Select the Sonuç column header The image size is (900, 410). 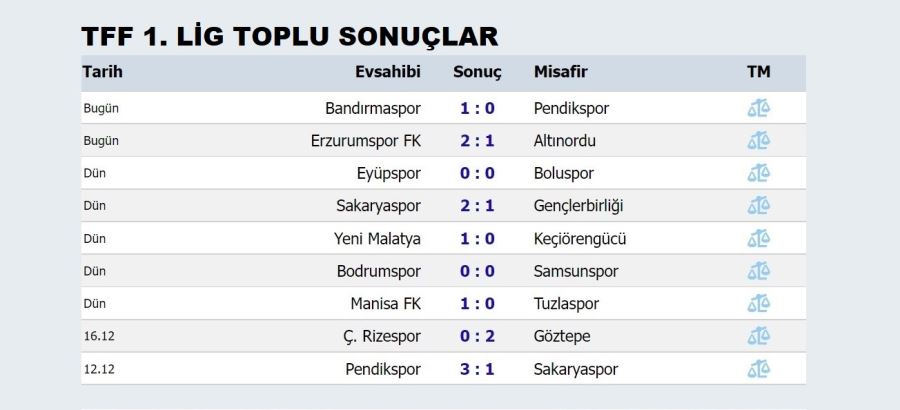477,72
